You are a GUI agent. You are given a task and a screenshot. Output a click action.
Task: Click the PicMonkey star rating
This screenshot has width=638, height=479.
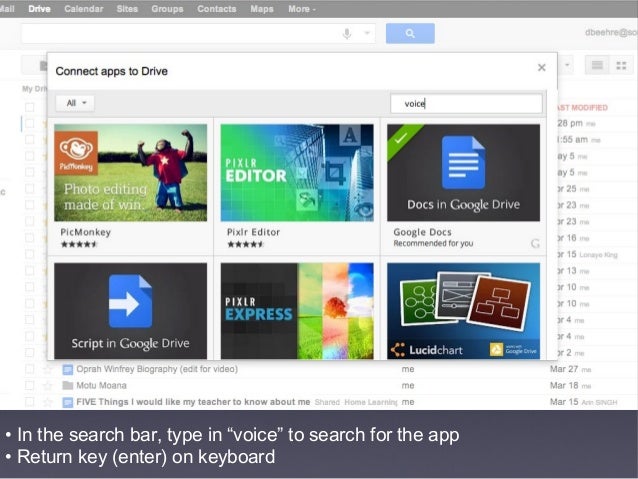(x=79, y=244)
